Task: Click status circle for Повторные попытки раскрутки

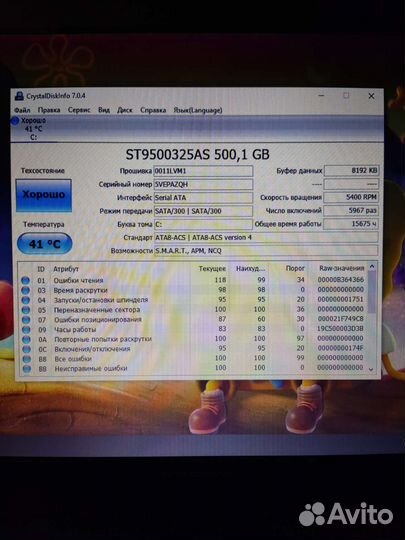Action: point(27,339)
